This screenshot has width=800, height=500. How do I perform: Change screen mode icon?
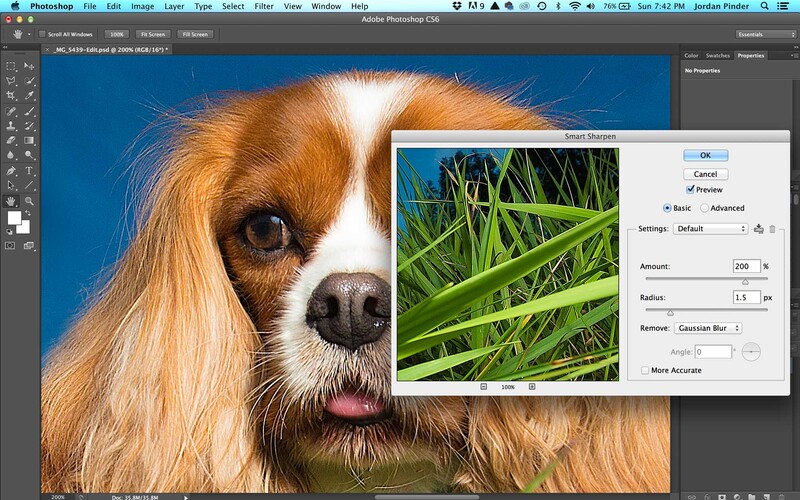click(29, 245)
